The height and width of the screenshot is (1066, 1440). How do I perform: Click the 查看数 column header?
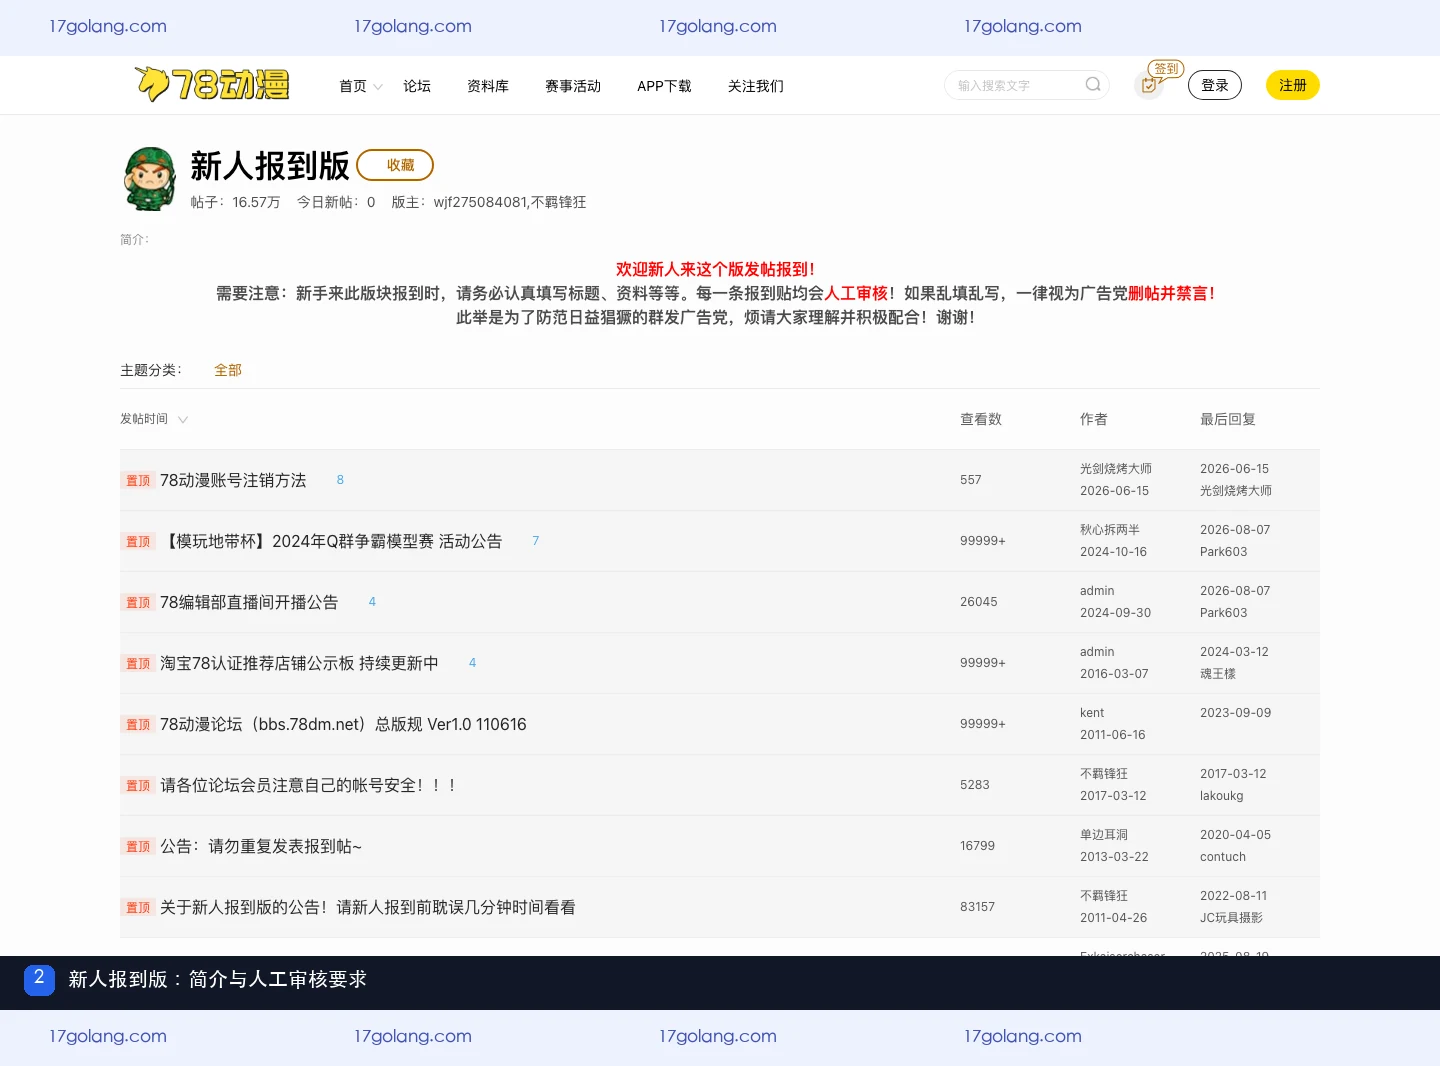[x=981, y=419]
